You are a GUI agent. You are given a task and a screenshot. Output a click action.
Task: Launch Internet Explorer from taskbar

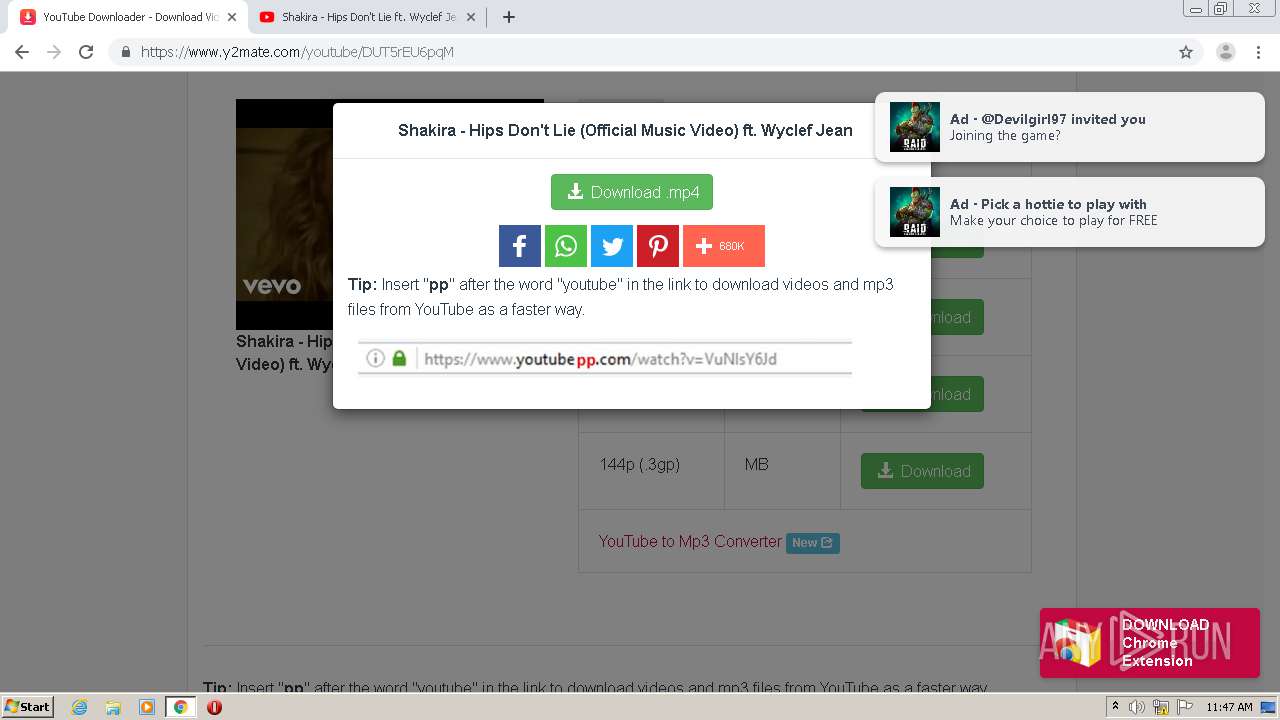(x=80, y=707)
